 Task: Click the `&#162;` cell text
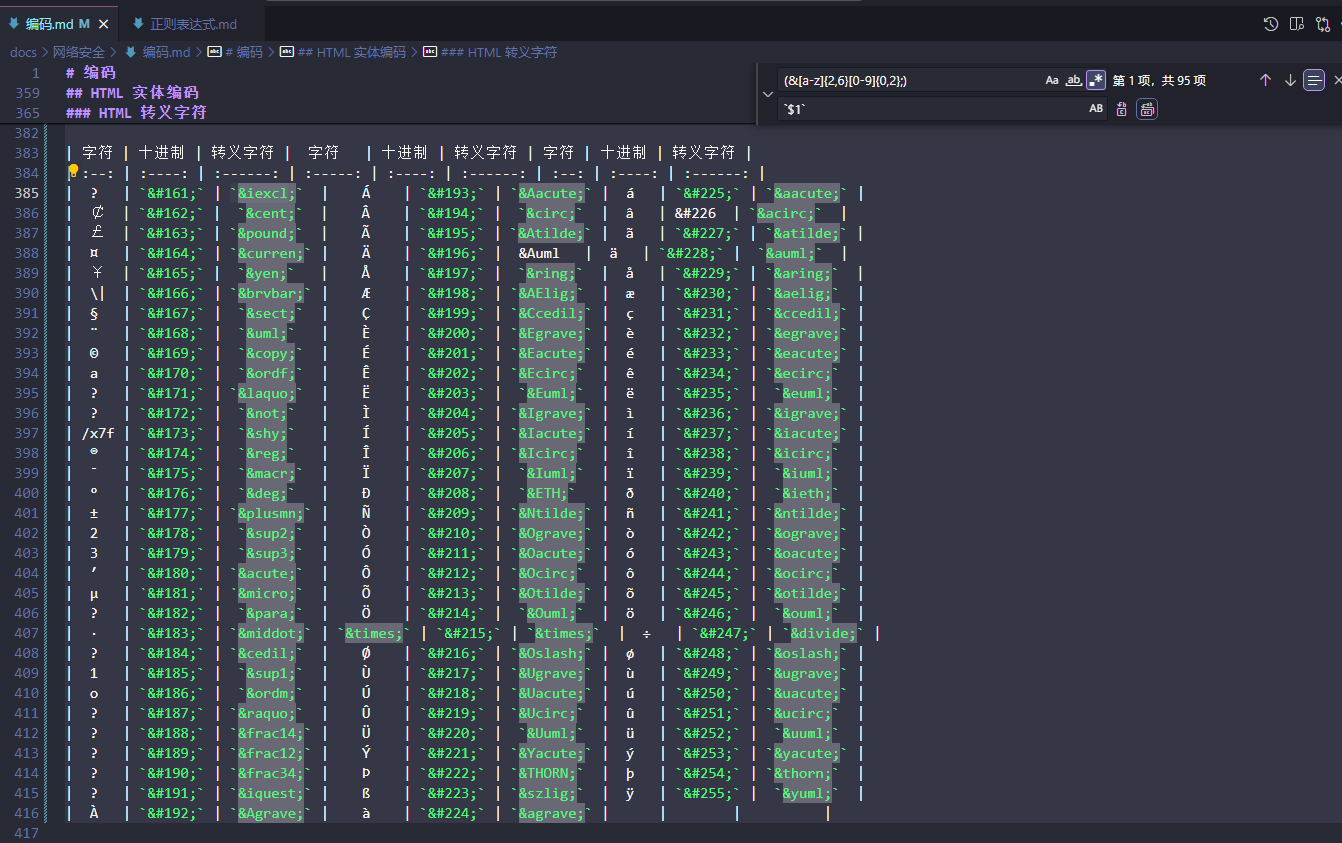pyautogui.click(x=173, y=212)
